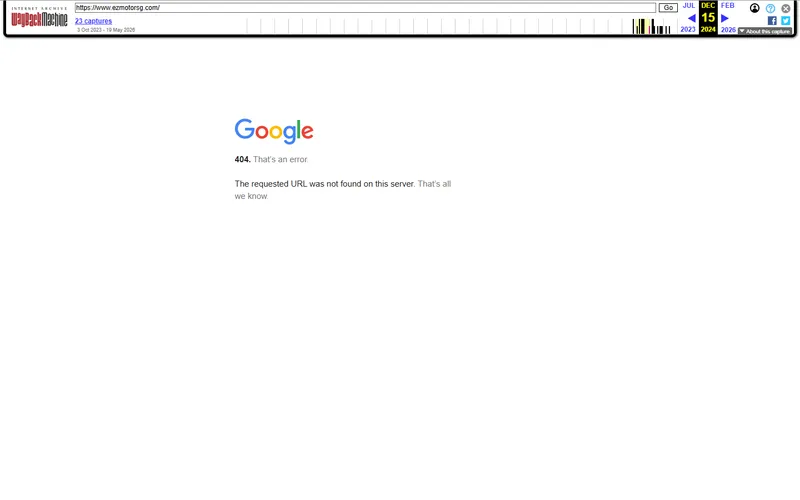800x500 pixels.
Task: Click the Google logo on the error page
Action: pos(274,131)
